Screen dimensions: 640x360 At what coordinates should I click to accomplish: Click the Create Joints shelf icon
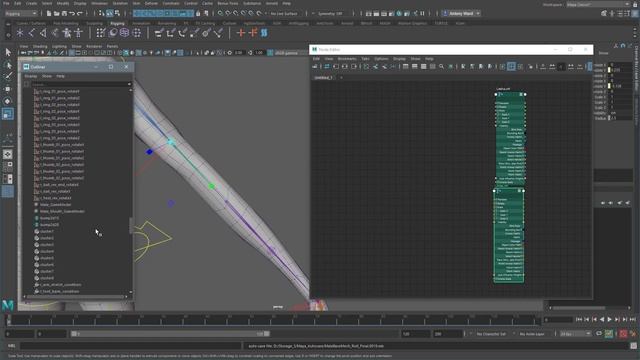pos(31,33)
